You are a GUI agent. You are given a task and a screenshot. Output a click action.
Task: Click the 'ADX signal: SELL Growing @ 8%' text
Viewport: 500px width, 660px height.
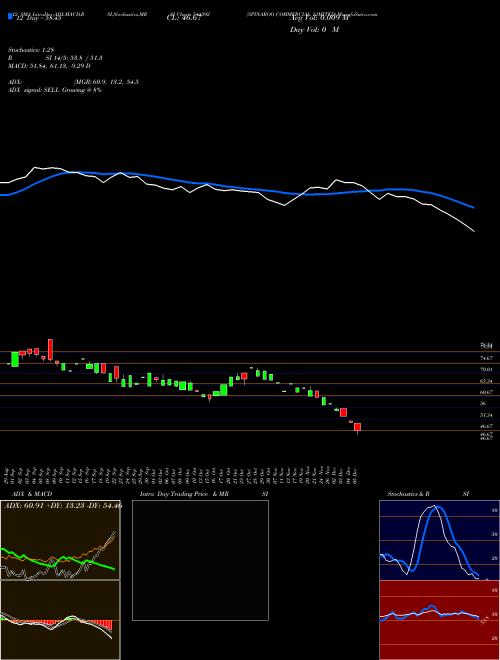pos(55,90)
